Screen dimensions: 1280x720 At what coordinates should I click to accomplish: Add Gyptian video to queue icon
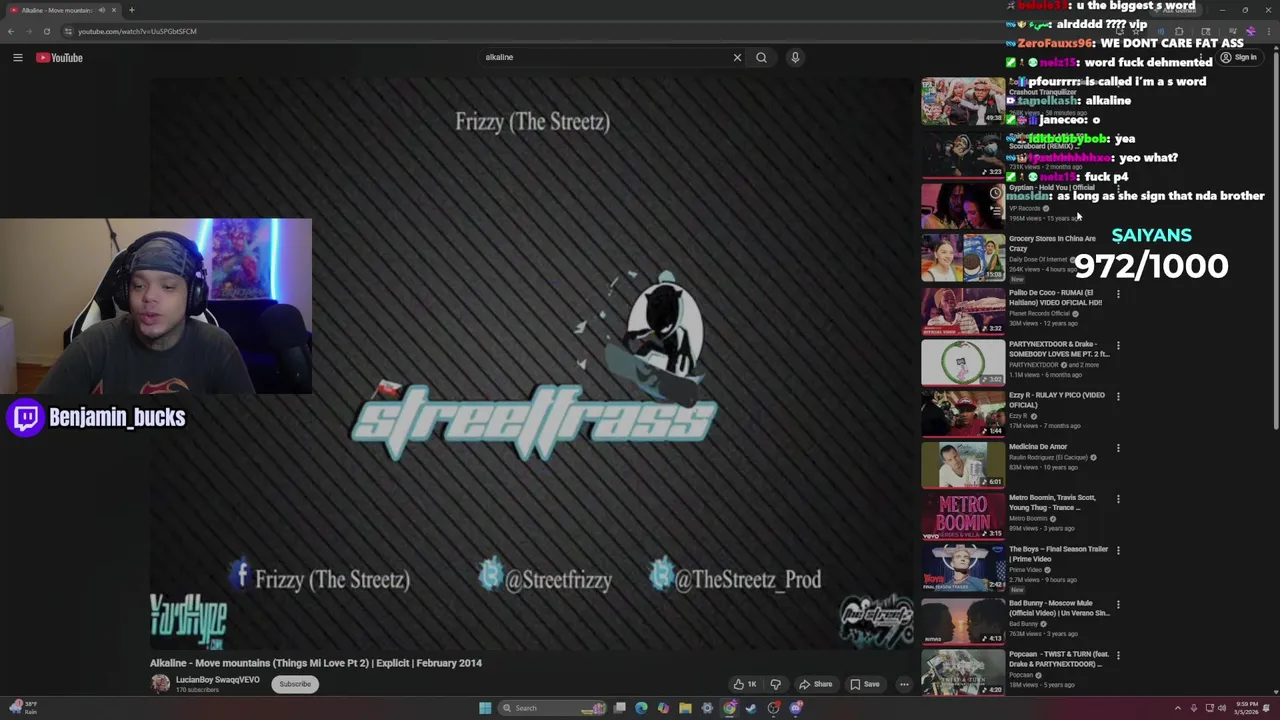pyautogui.click(x=995, y=210)
